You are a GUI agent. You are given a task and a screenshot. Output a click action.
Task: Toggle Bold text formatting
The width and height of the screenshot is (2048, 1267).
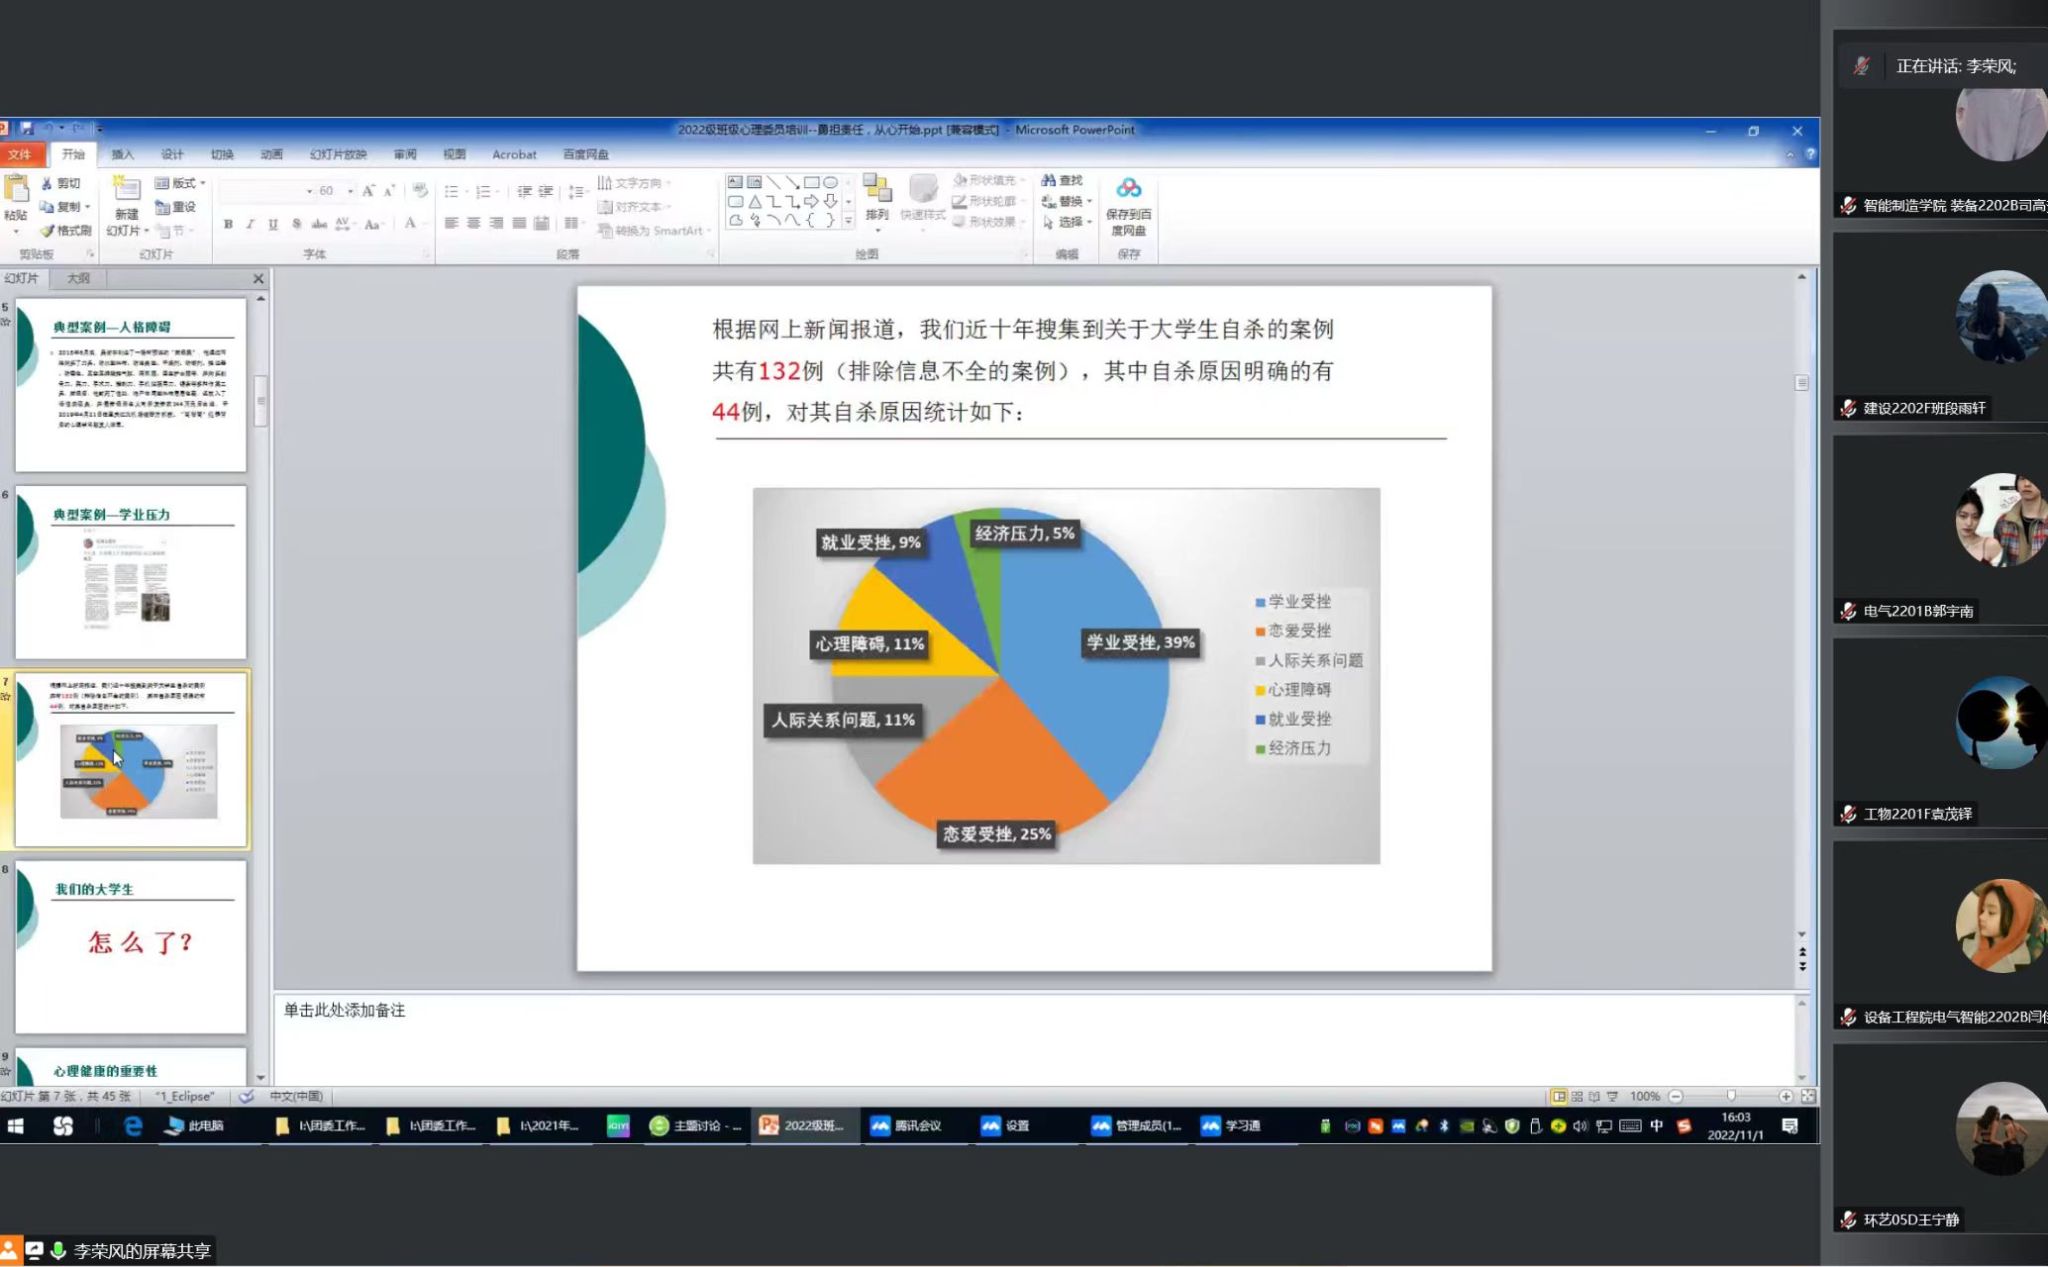click(228, 224)
